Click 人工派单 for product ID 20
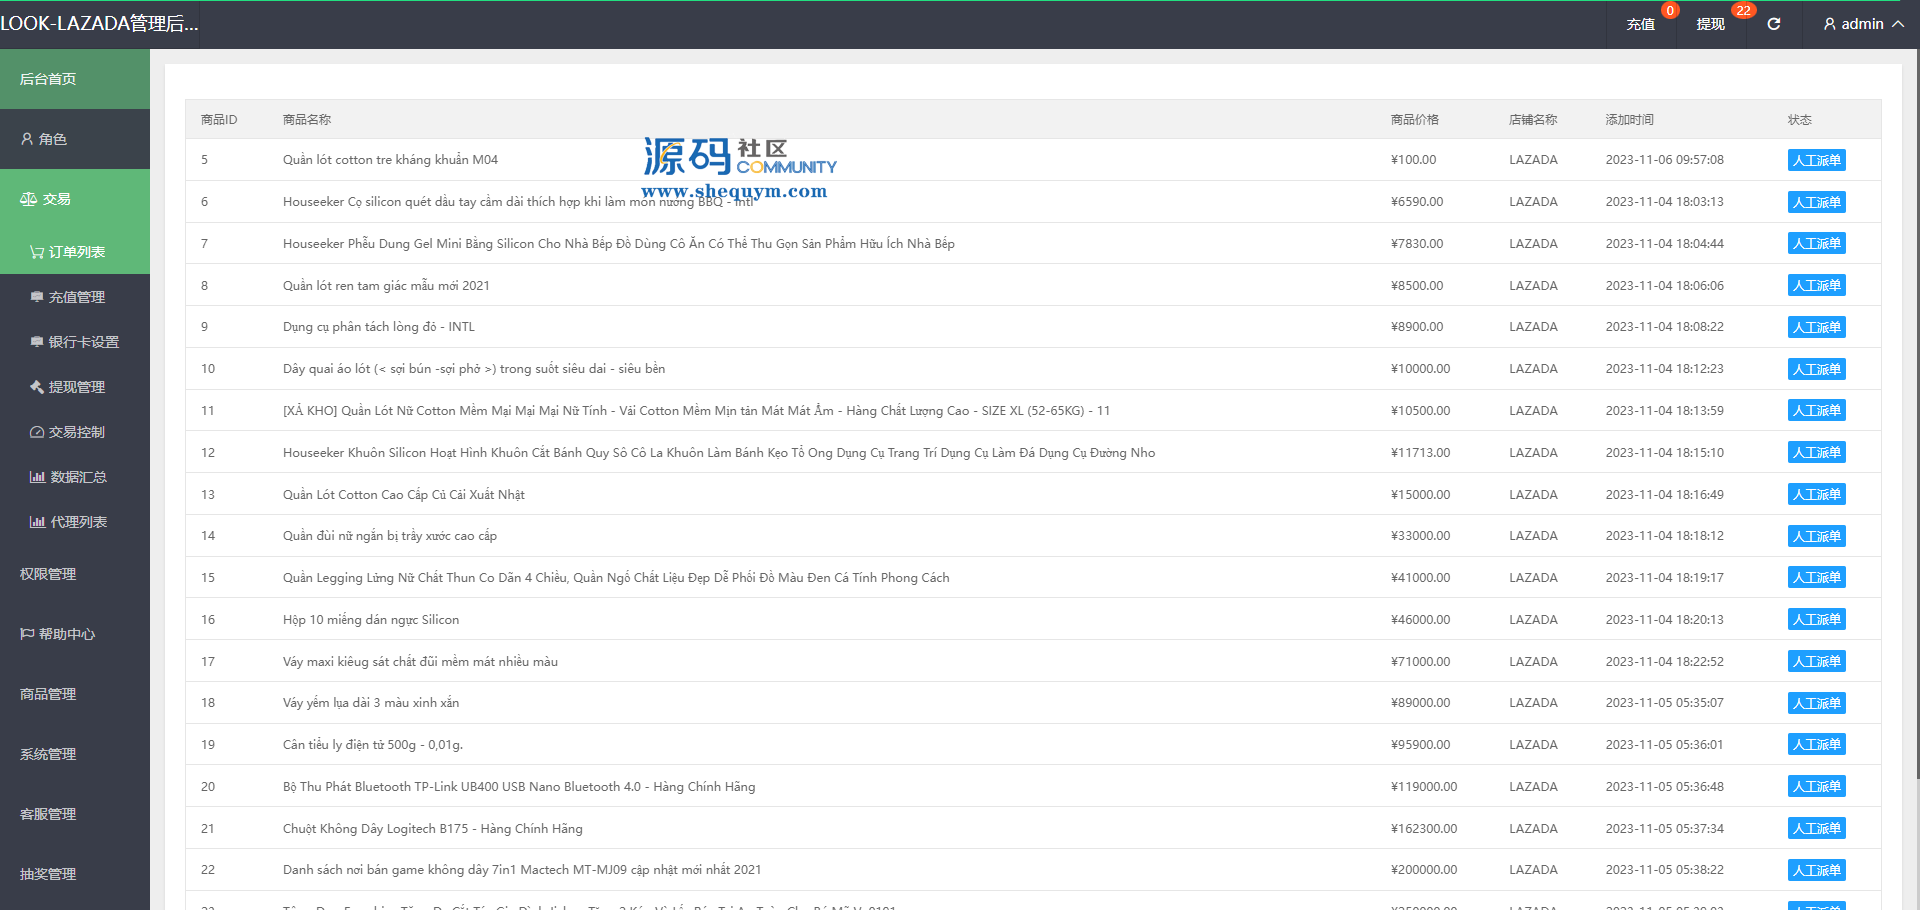1920x910 pixels. click(1816, 786)
